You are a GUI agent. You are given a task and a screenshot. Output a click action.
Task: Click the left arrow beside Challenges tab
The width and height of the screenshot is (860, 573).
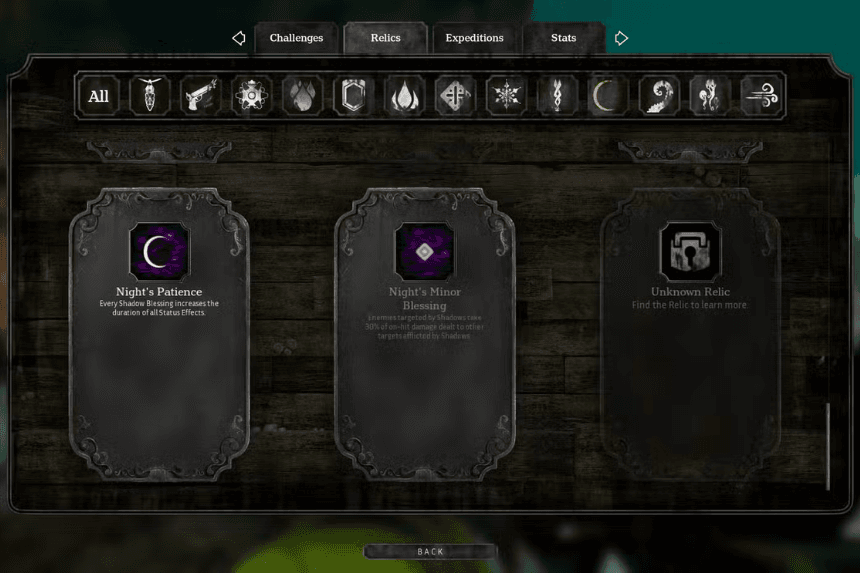click(238, 38)
